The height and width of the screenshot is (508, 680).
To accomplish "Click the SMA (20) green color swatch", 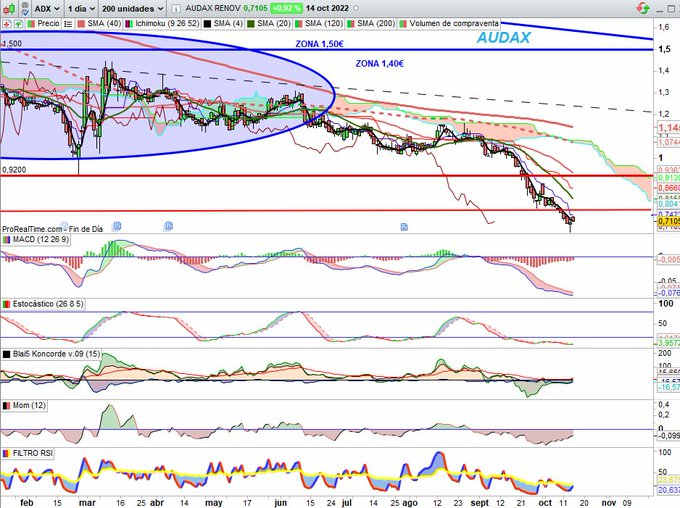I will (x=251, y=24).
